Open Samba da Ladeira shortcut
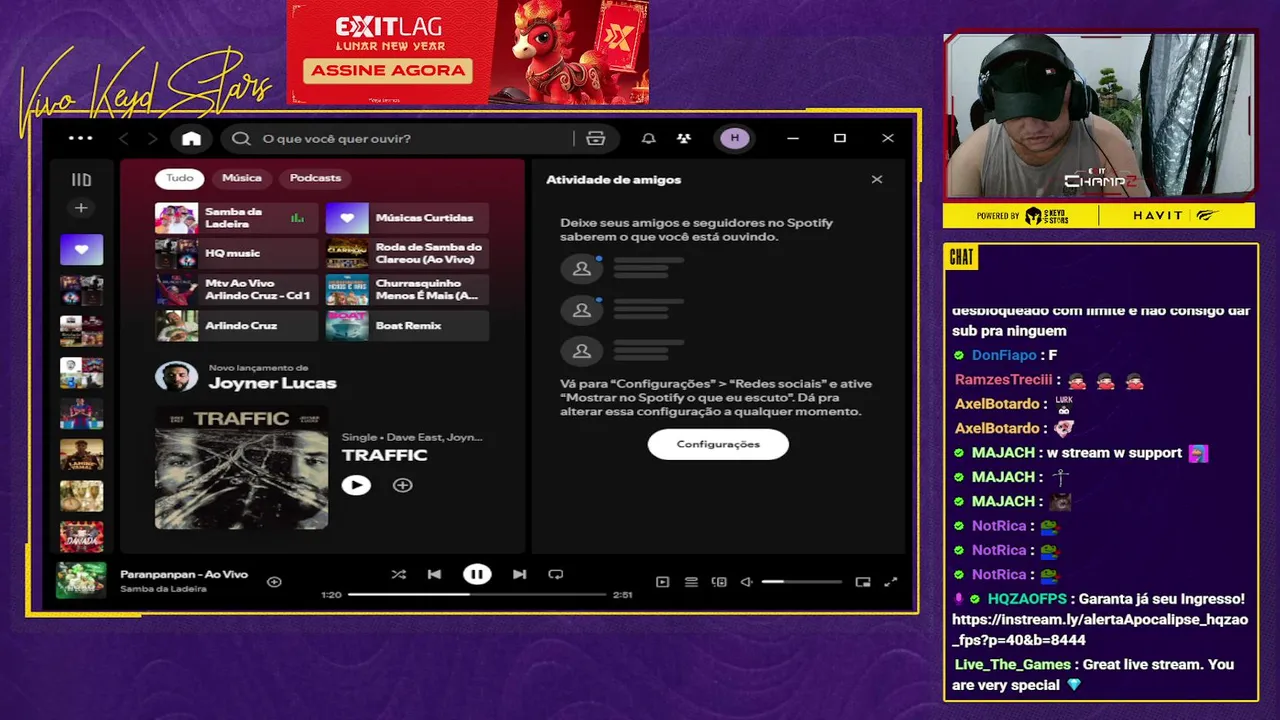The width and height of the screenshot is (1280, 720). (237, 218)
